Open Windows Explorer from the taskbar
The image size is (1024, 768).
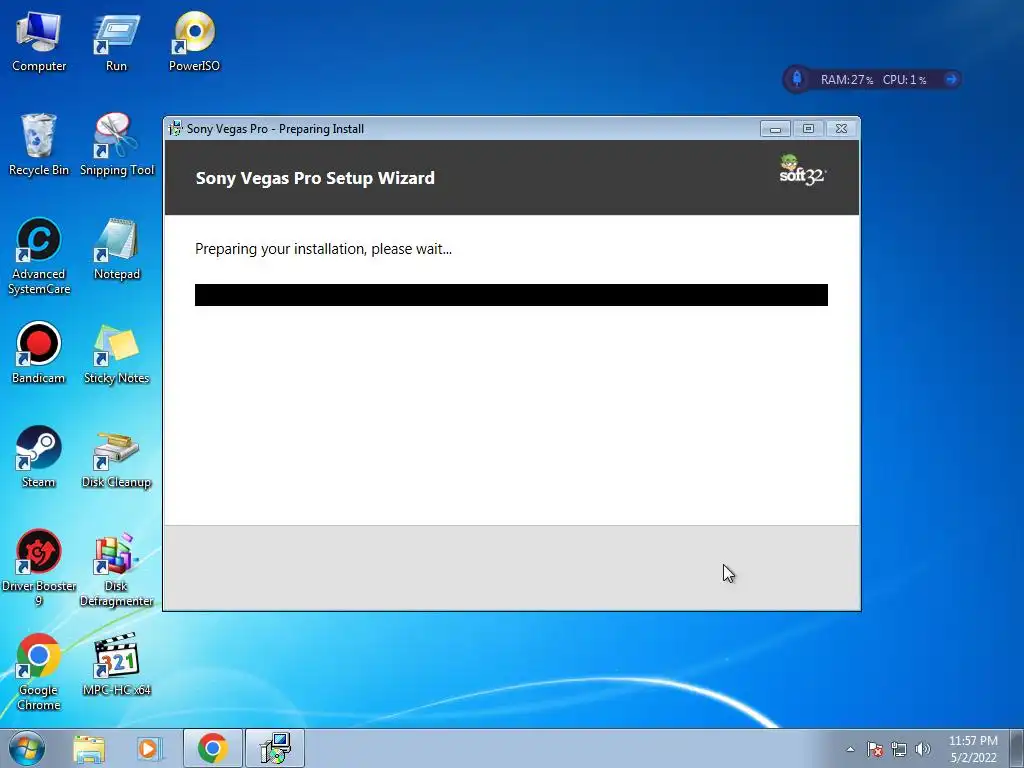click(x=89, y=748)
